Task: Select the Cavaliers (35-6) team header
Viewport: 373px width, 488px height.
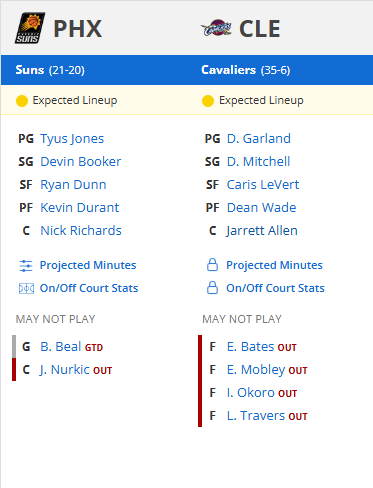Action: click(x=246, y=70)
